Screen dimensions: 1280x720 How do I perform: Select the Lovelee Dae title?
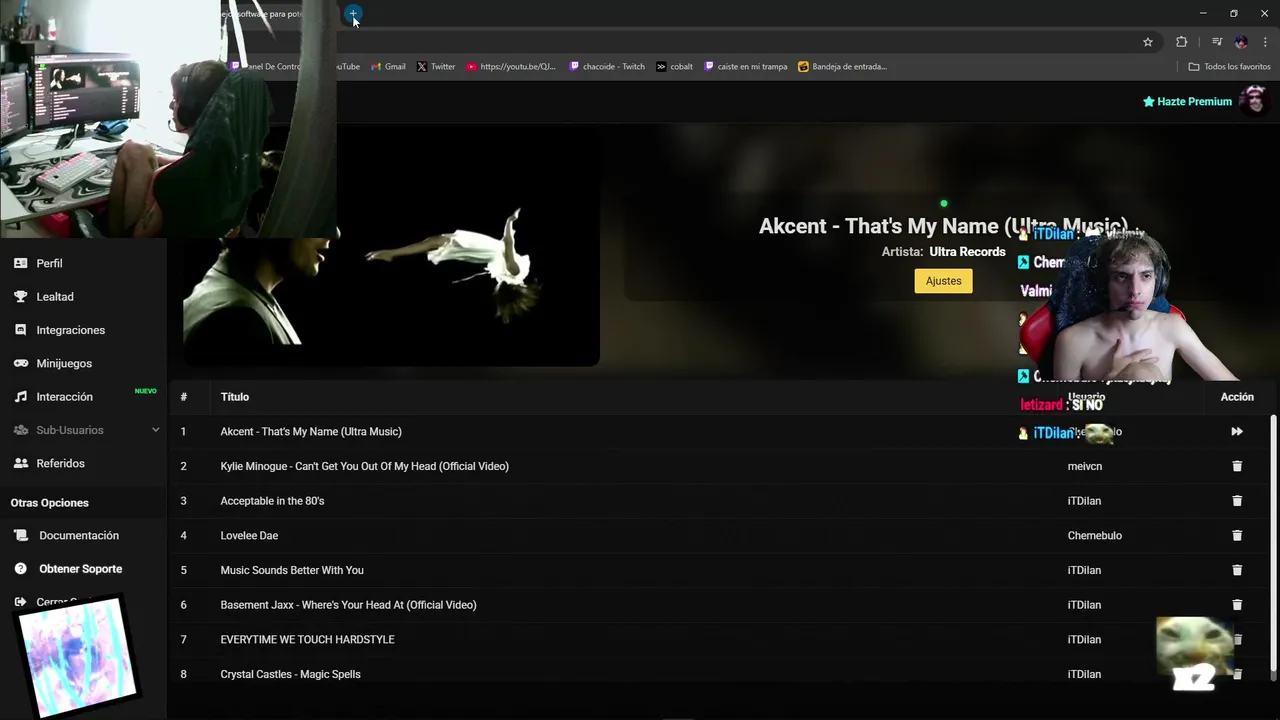[249, 536]
